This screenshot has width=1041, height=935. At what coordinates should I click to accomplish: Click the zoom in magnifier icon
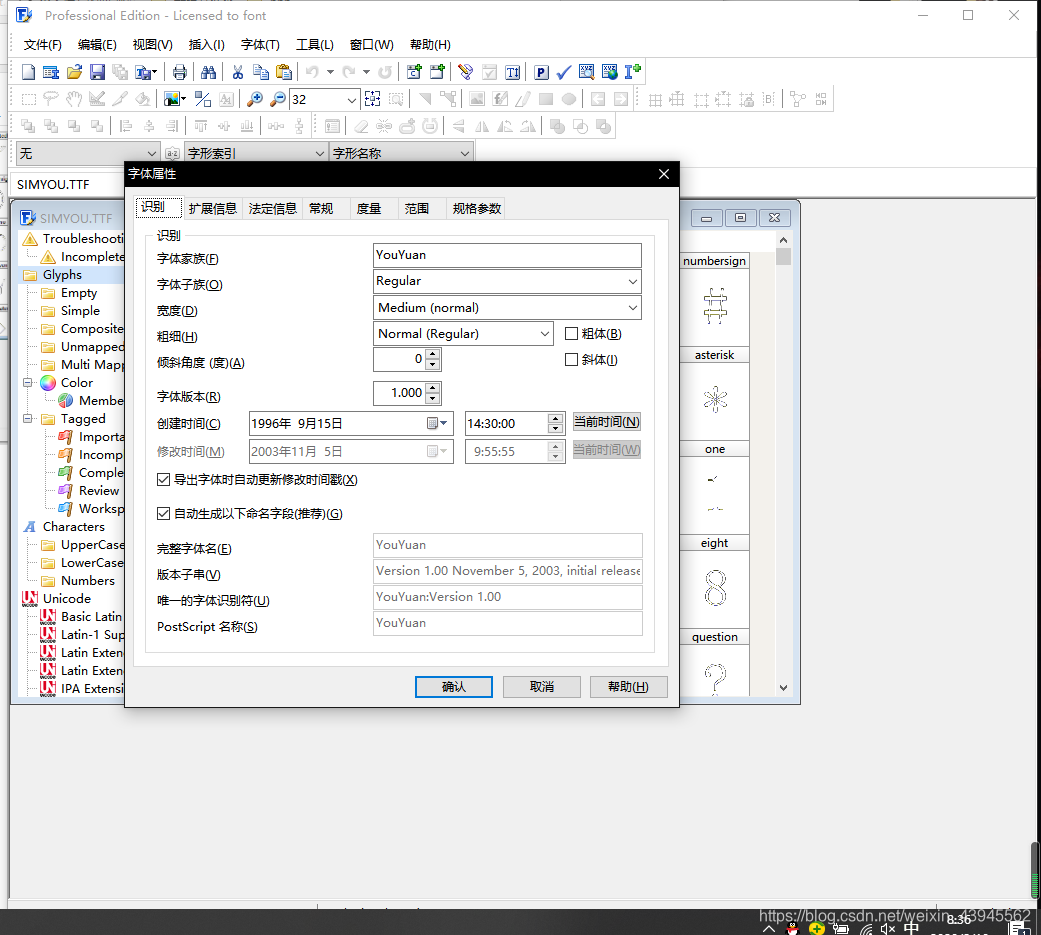click(254, 99)
